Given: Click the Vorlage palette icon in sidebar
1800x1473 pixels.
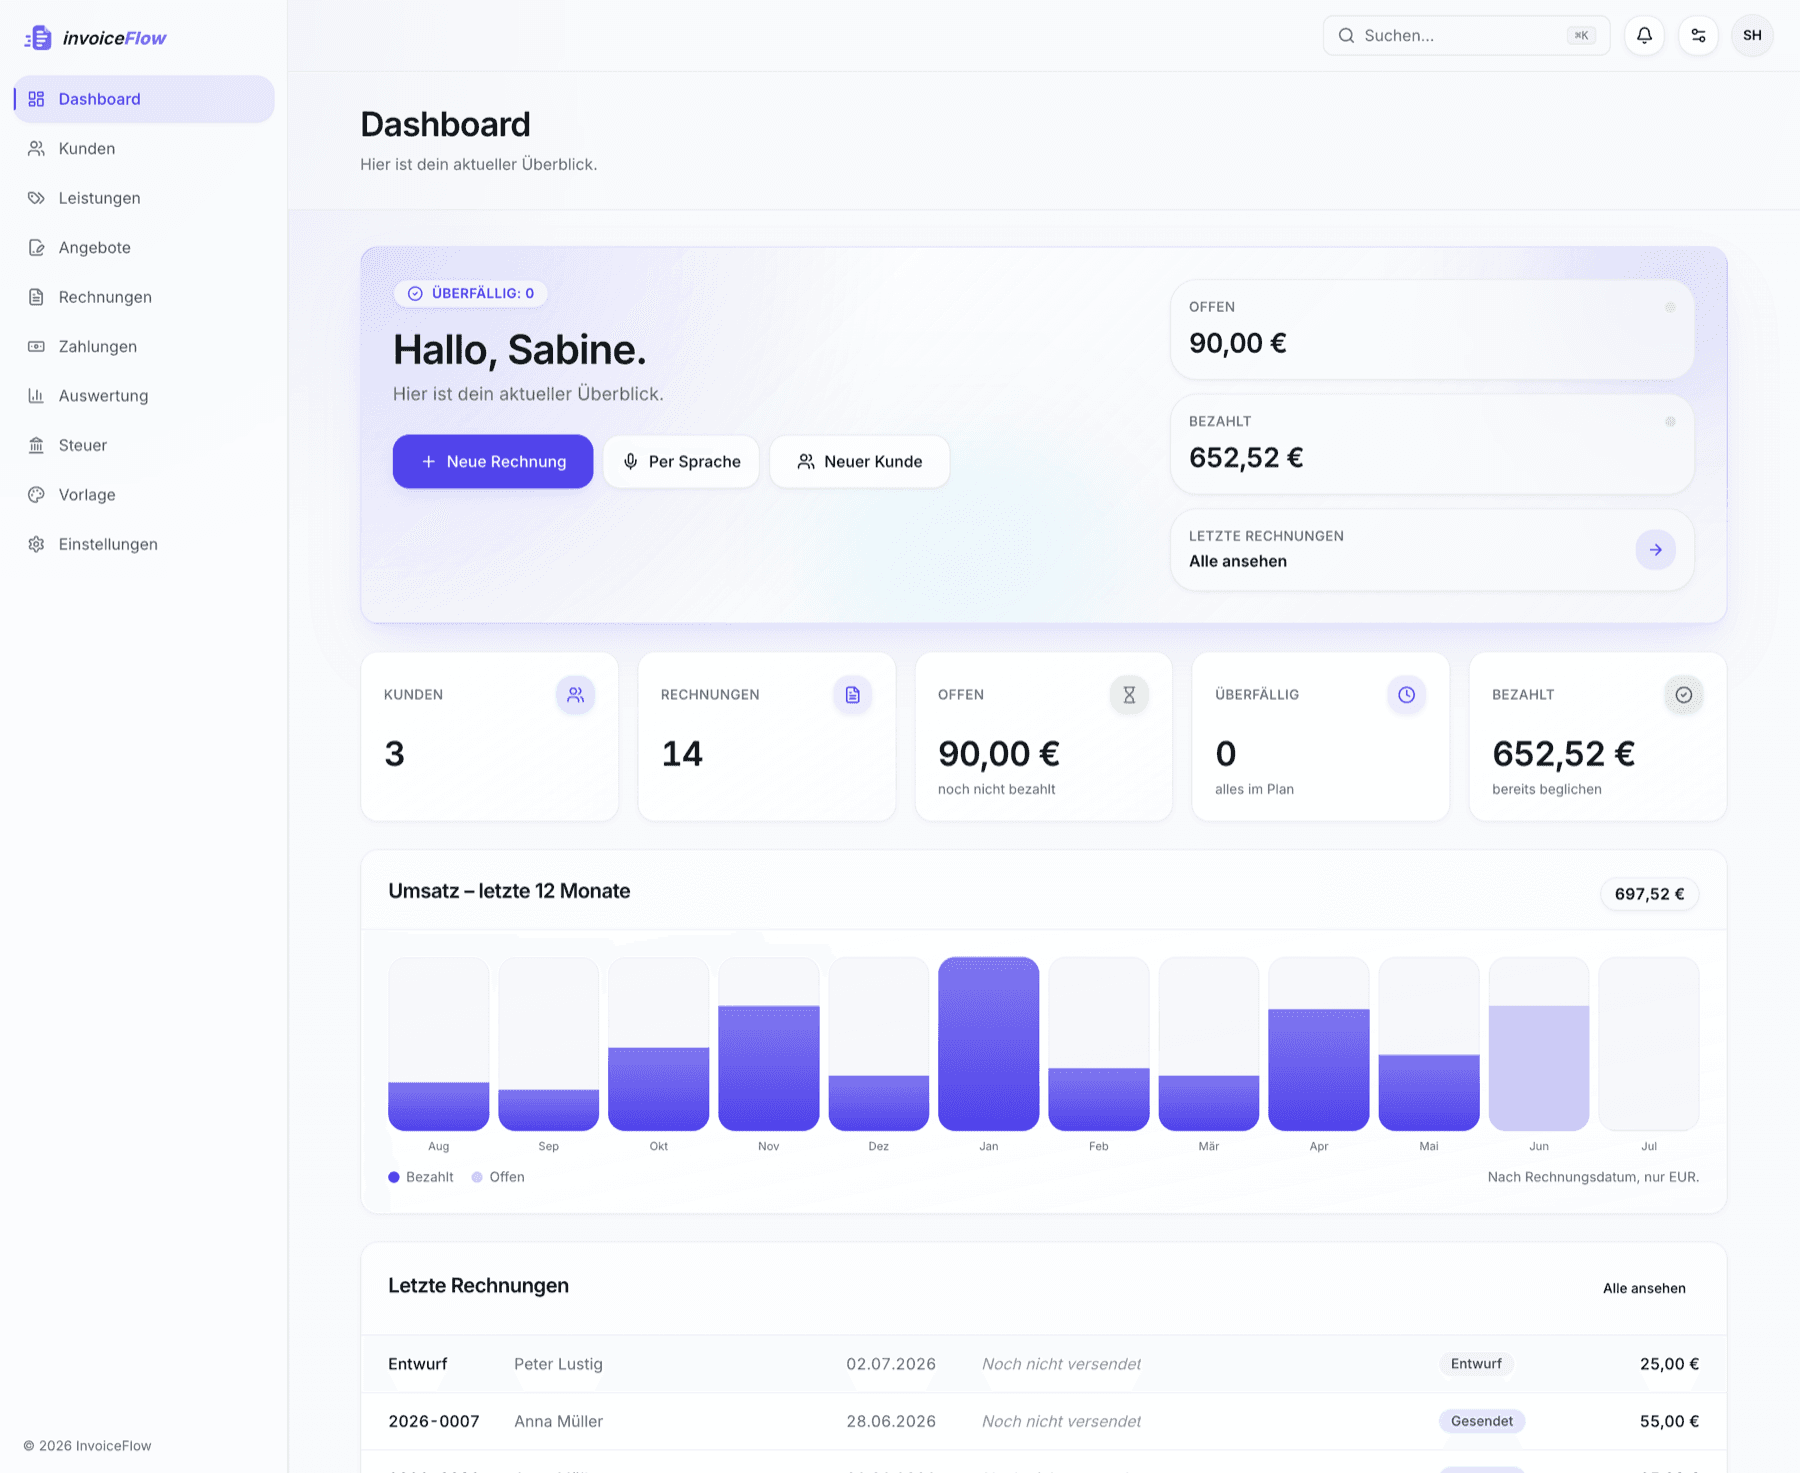Looking at the screenshot, I should click(36, 495).
